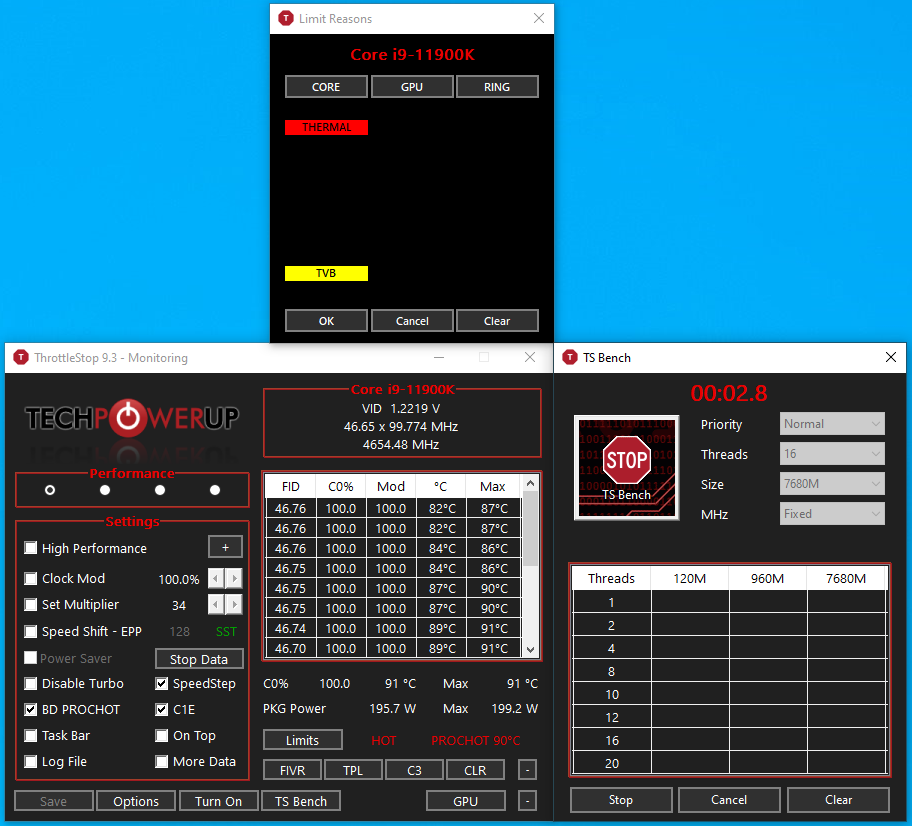The width and height of the screenshot is (912, 826).
Task: Uncheck BD PROCHOT checkbox
Action: 31,710
